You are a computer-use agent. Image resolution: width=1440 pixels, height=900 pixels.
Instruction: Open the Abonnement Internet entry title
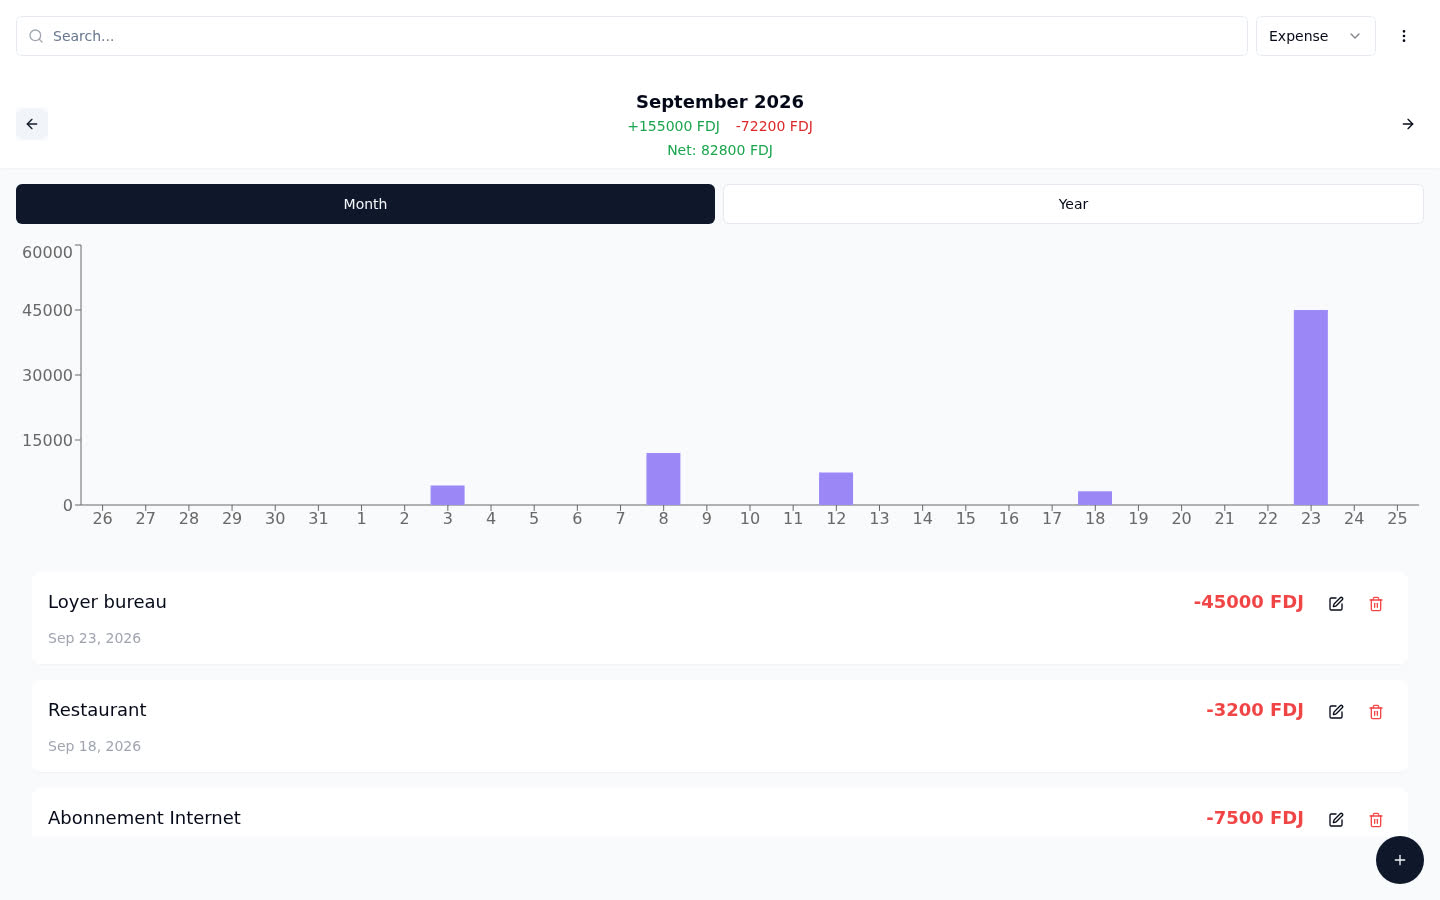click(x=144, y=818)
